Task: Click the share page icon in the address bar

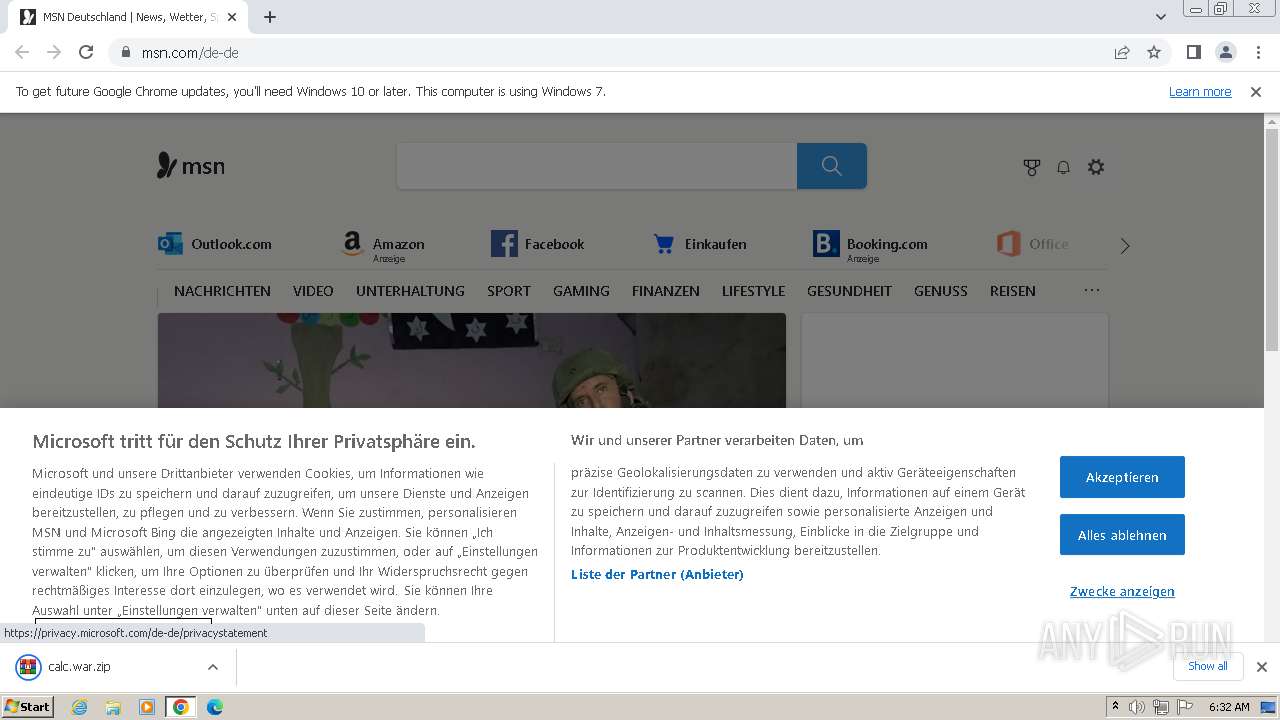Action: pyautogui.click(x=1122, y=52)
